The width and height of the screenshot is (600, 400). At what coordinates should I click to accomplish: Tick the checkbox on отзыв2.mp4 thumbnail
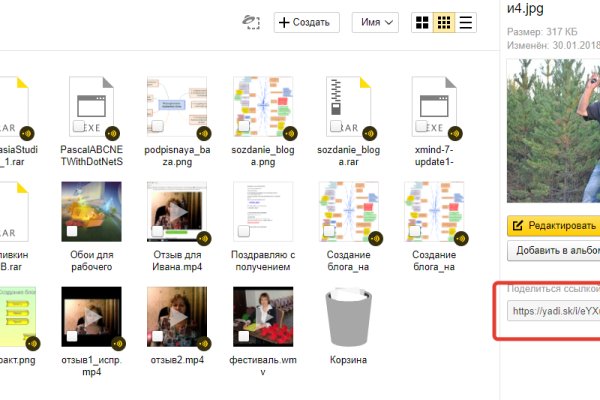(x=157, y=337)
